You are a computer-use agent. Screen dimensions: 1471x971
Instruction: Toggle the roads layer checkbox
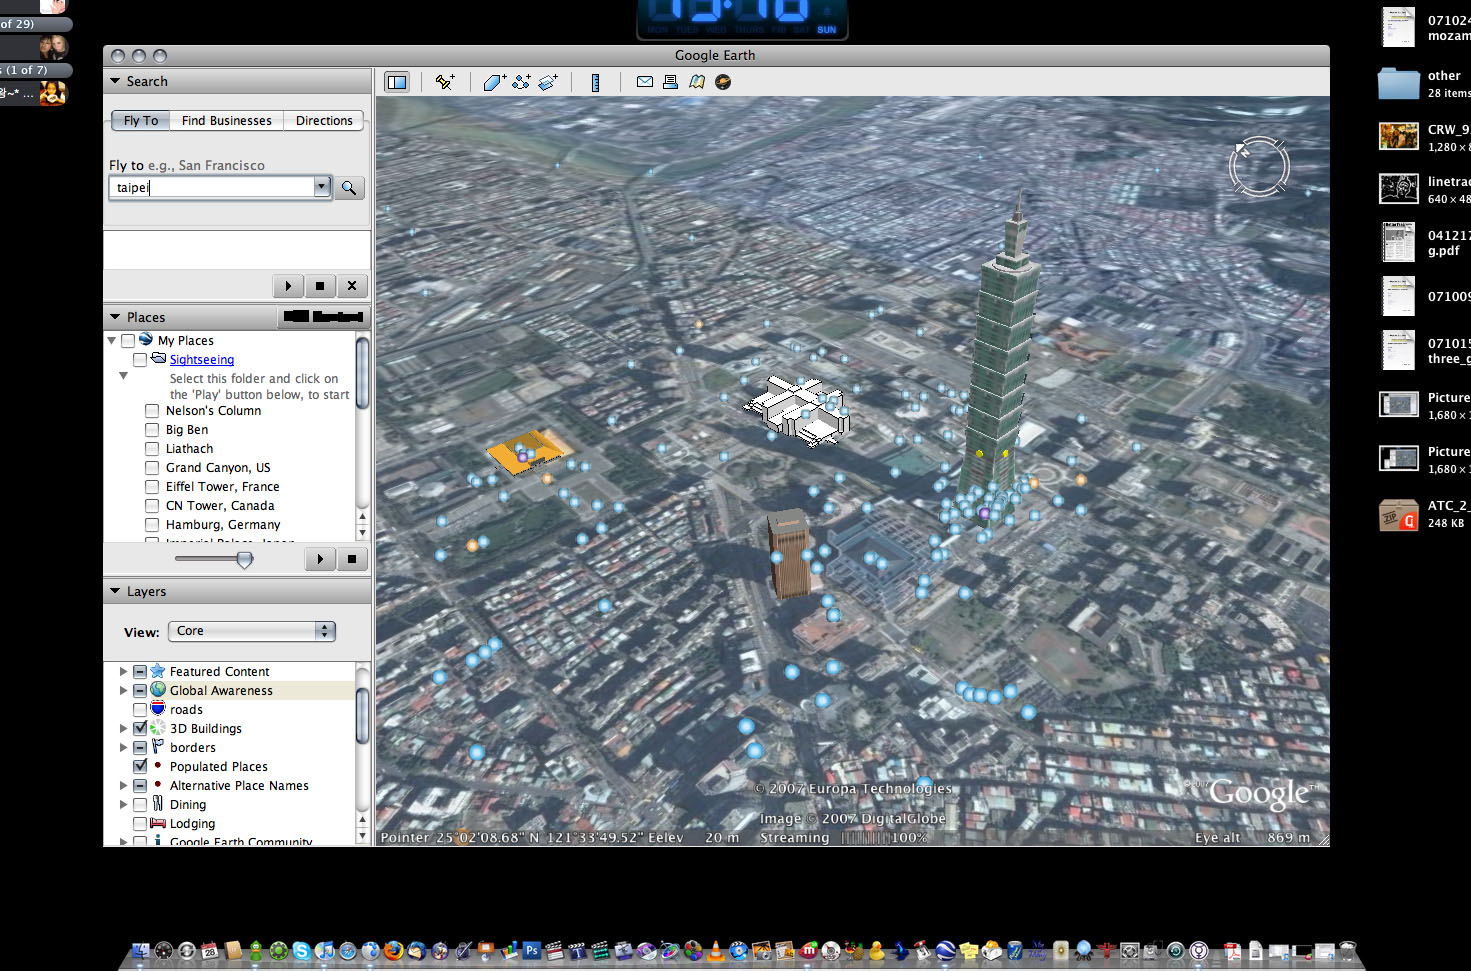[140, 710]
